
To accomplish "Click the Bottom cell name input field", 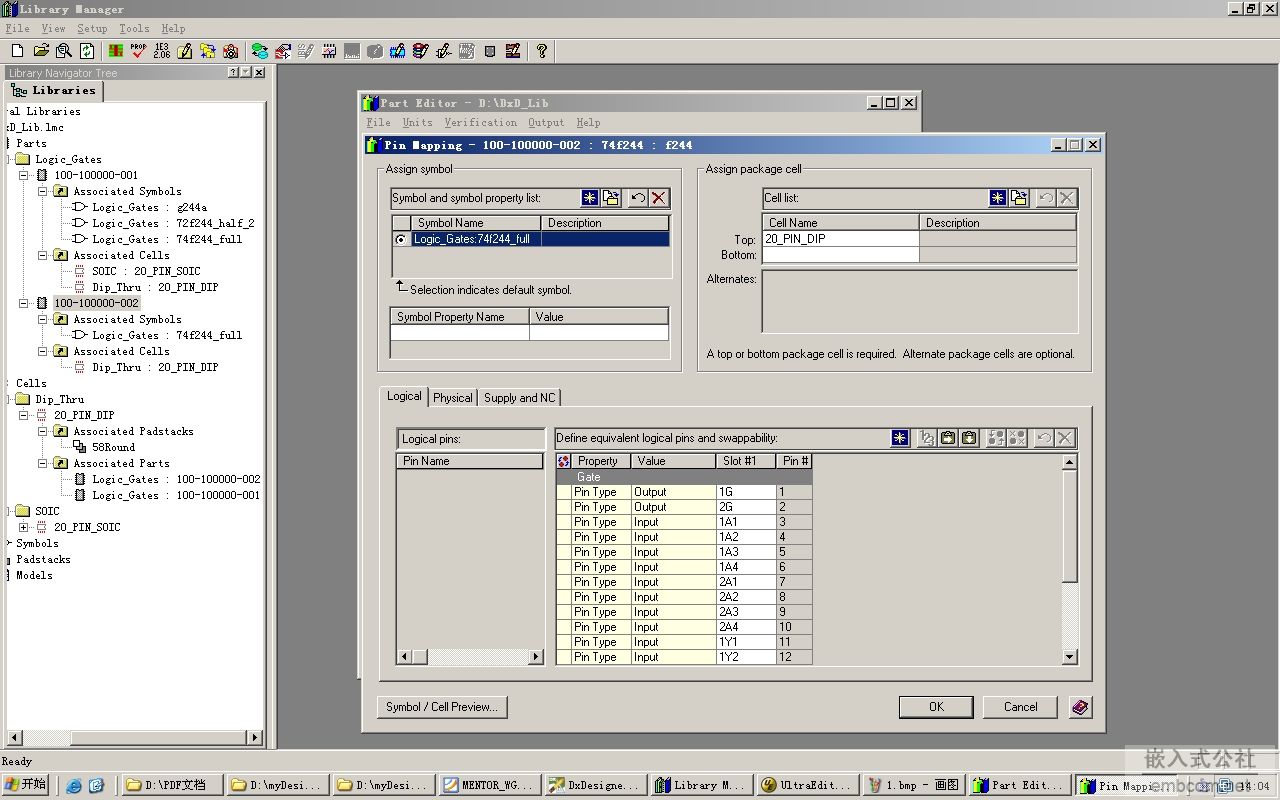I will [x=840, y=255].
